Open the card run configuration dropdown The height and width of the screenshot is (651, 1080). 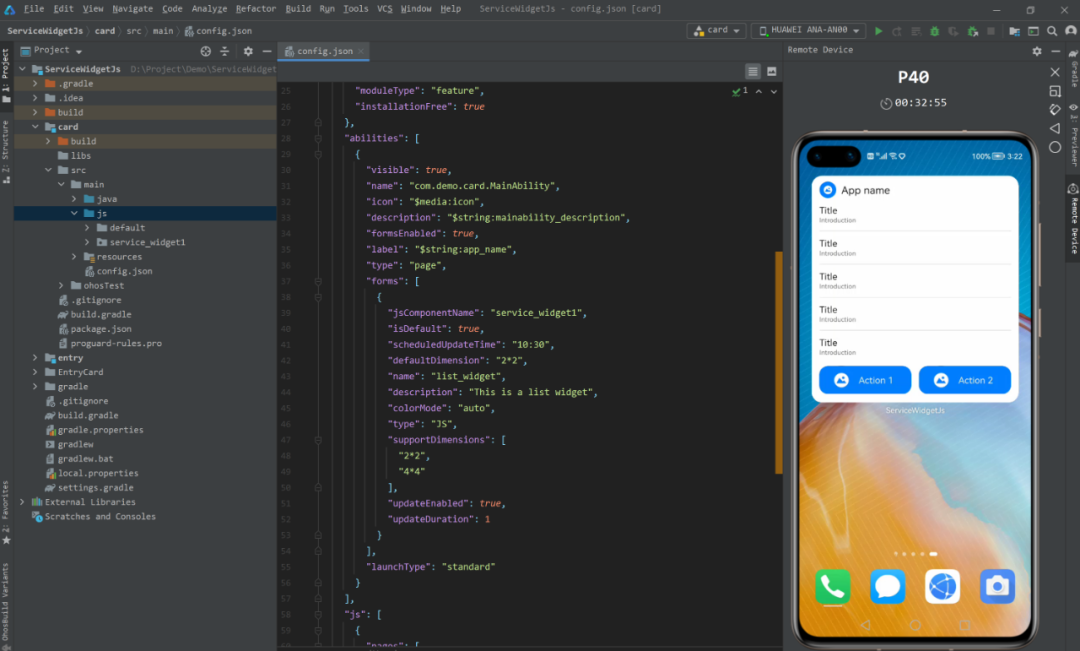tap(716, 31)
